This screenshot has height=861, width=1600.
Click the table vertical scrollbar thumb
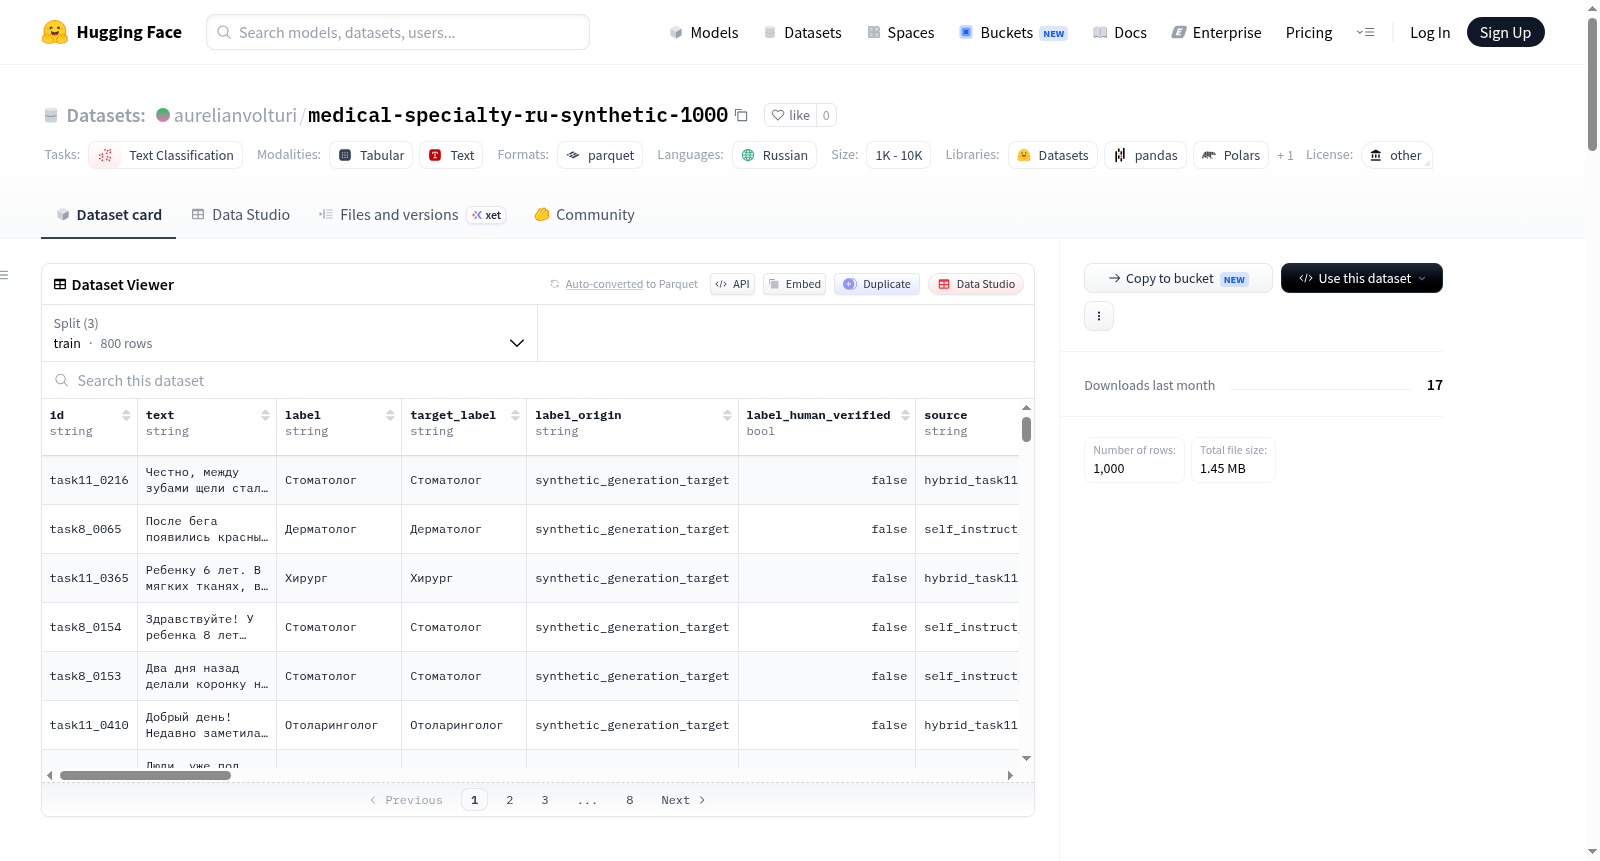click(1026, 429)
